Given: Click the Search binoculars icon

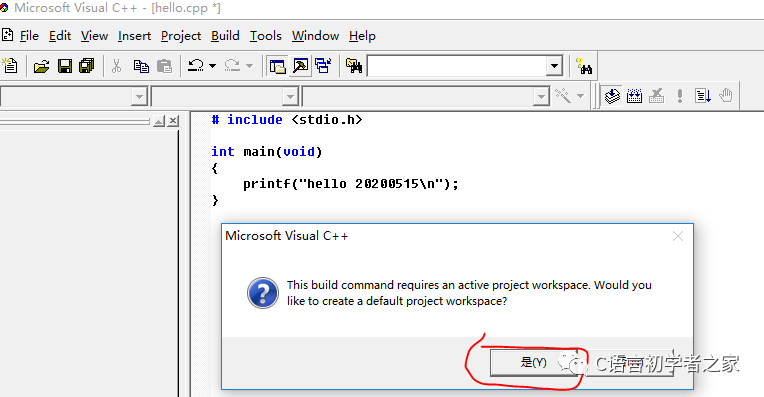Looking at the screenshot, I should coord(584,66).
